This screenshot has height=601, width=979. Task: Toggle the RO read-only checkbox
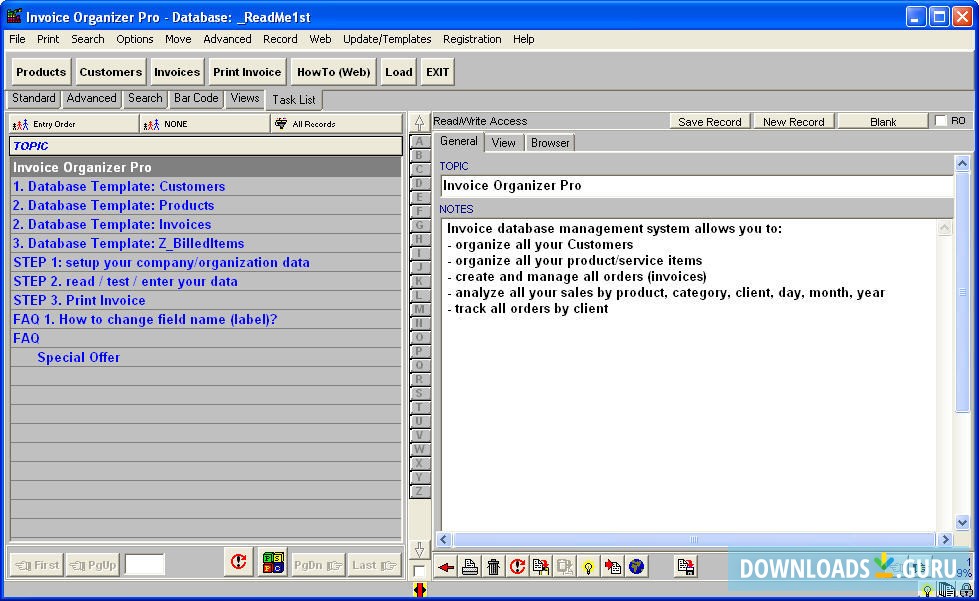[941, 121]
